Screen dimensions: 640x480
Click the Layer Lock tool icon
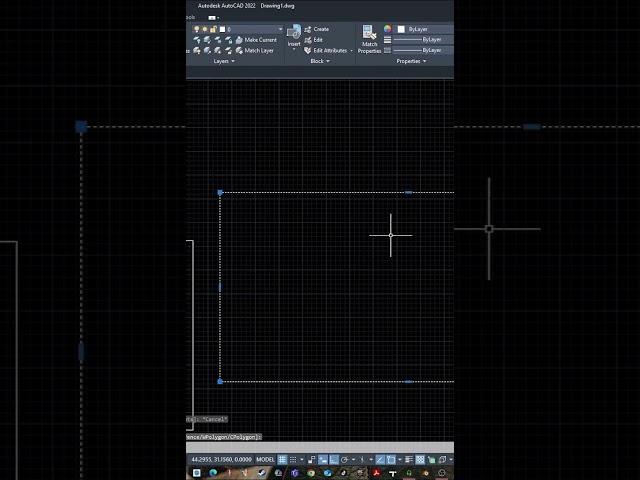229,40
